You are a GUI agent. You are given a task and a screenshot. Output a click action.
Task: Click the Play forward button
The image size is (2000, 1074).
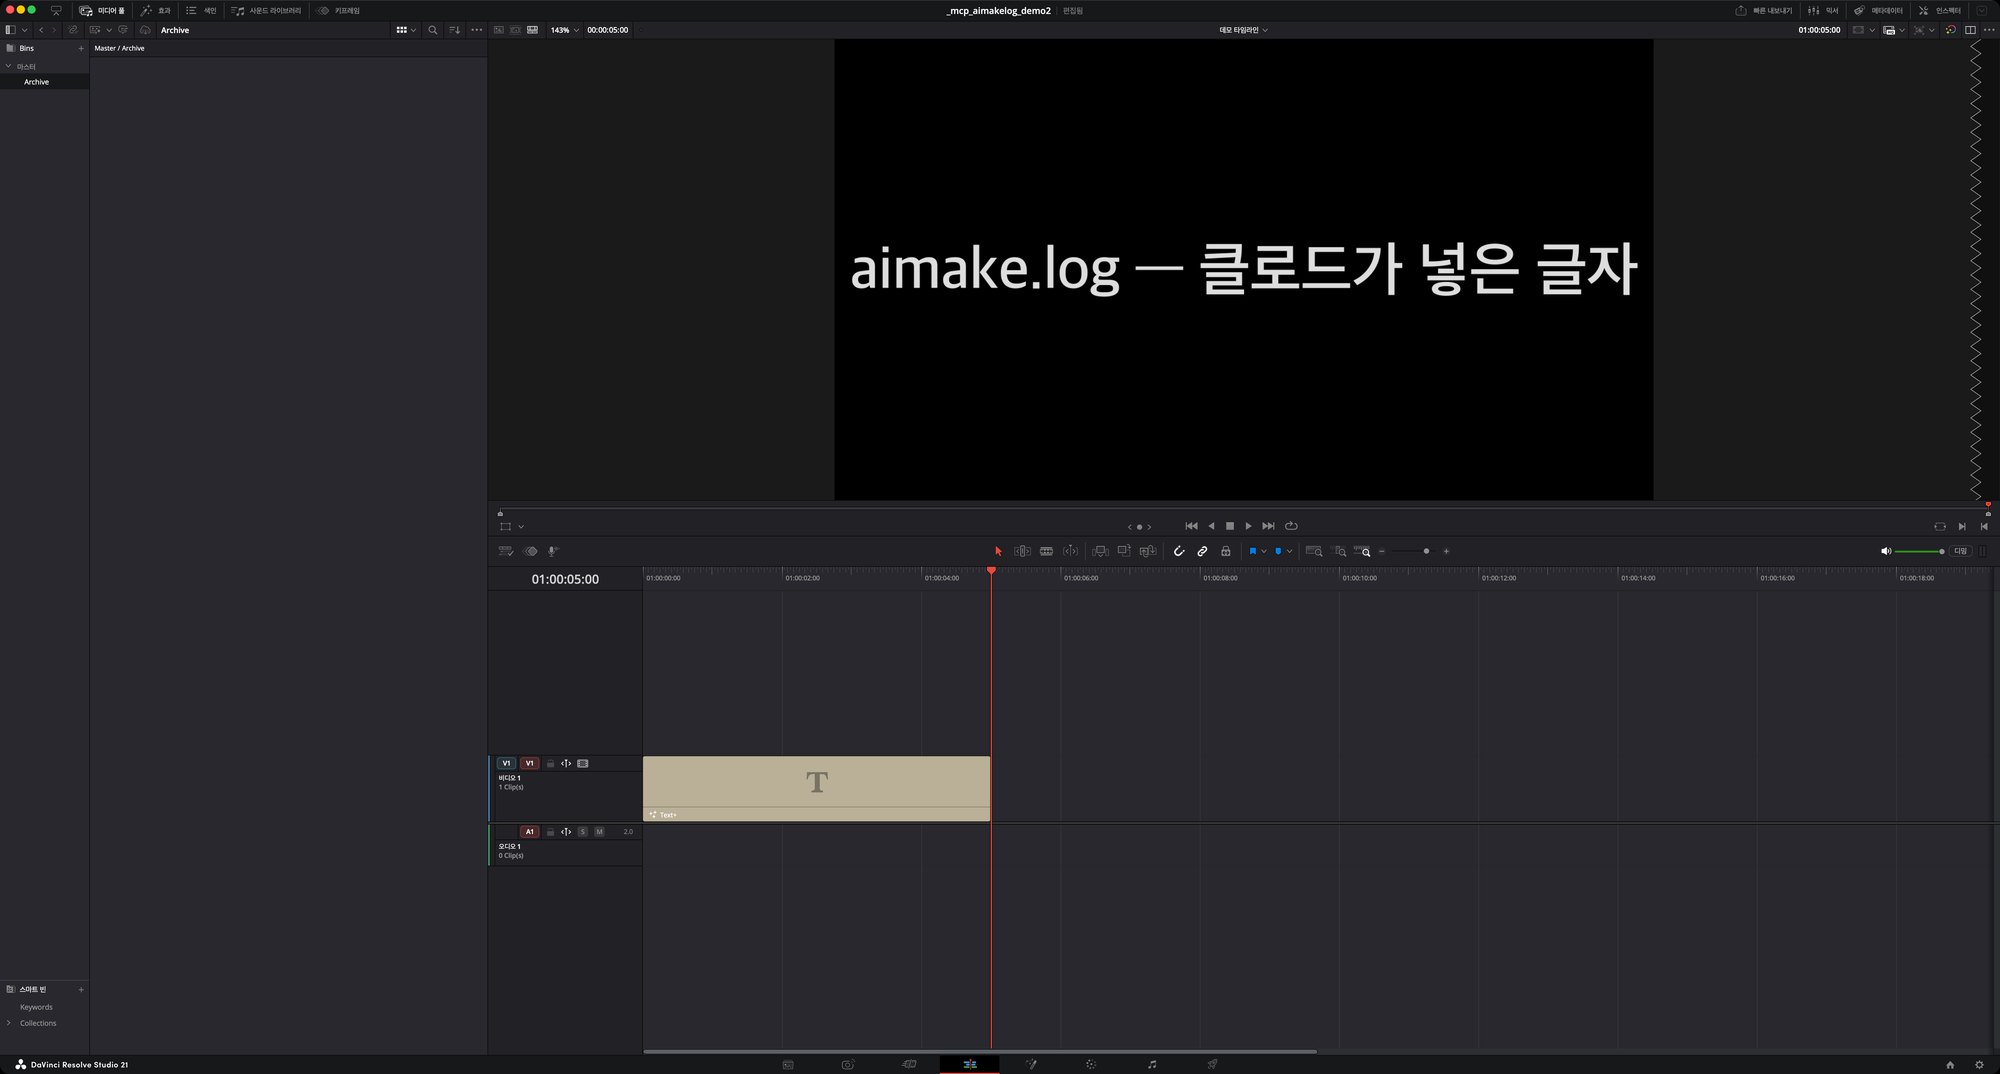click(x=1248, y=526)
